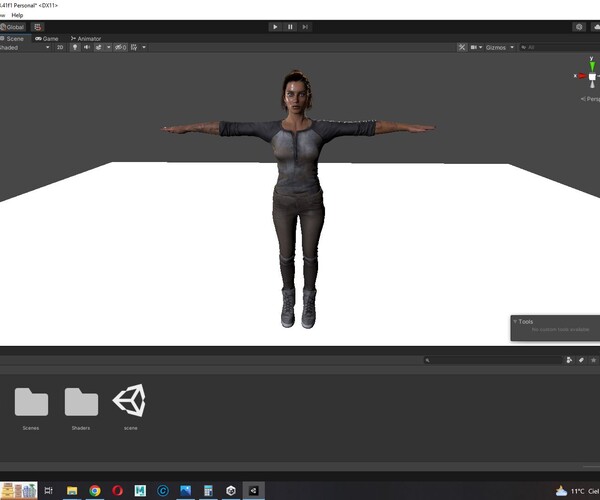This screenshot has height=500, width=600.
Task: Click the green Y axis gizmo cone
Action: (x=592, y=65)
